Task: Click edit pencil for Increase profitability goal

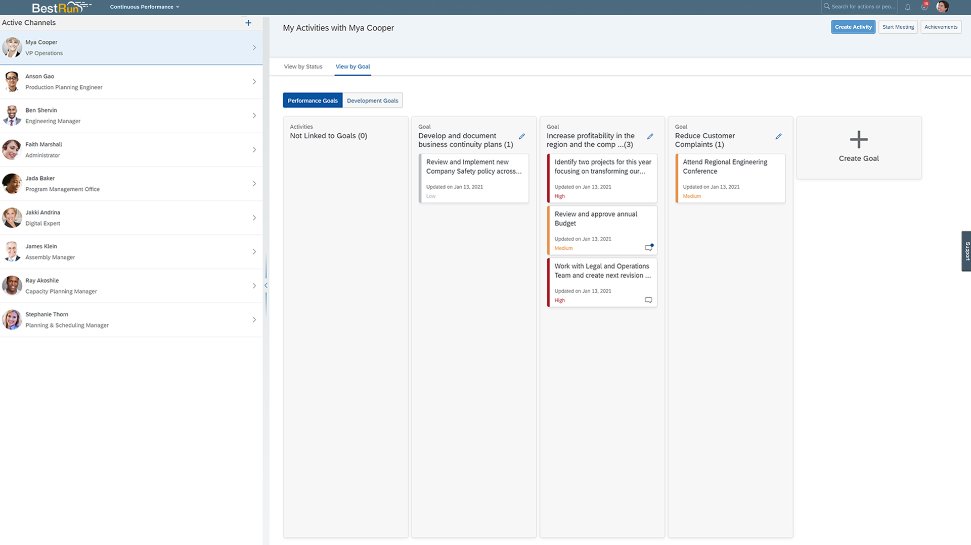Action: click(x=650, y=136)
